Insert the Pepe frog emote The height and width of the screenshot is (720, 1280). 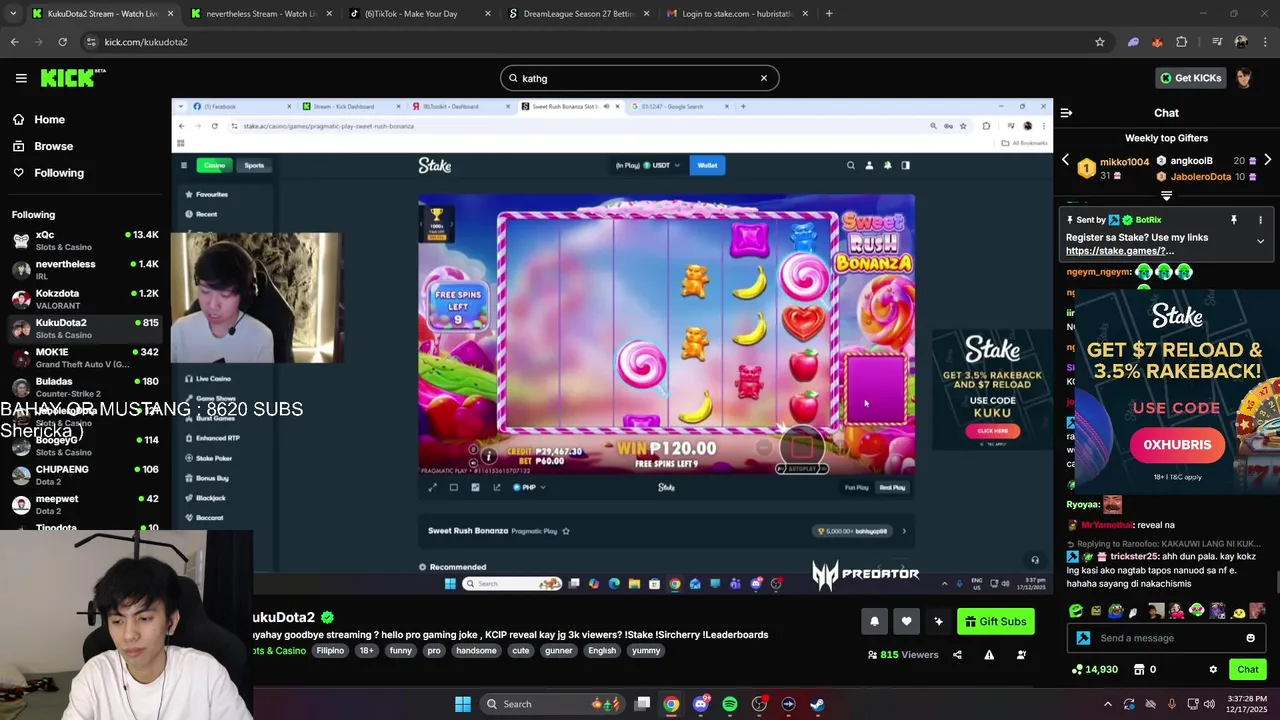coord(1116,611)
